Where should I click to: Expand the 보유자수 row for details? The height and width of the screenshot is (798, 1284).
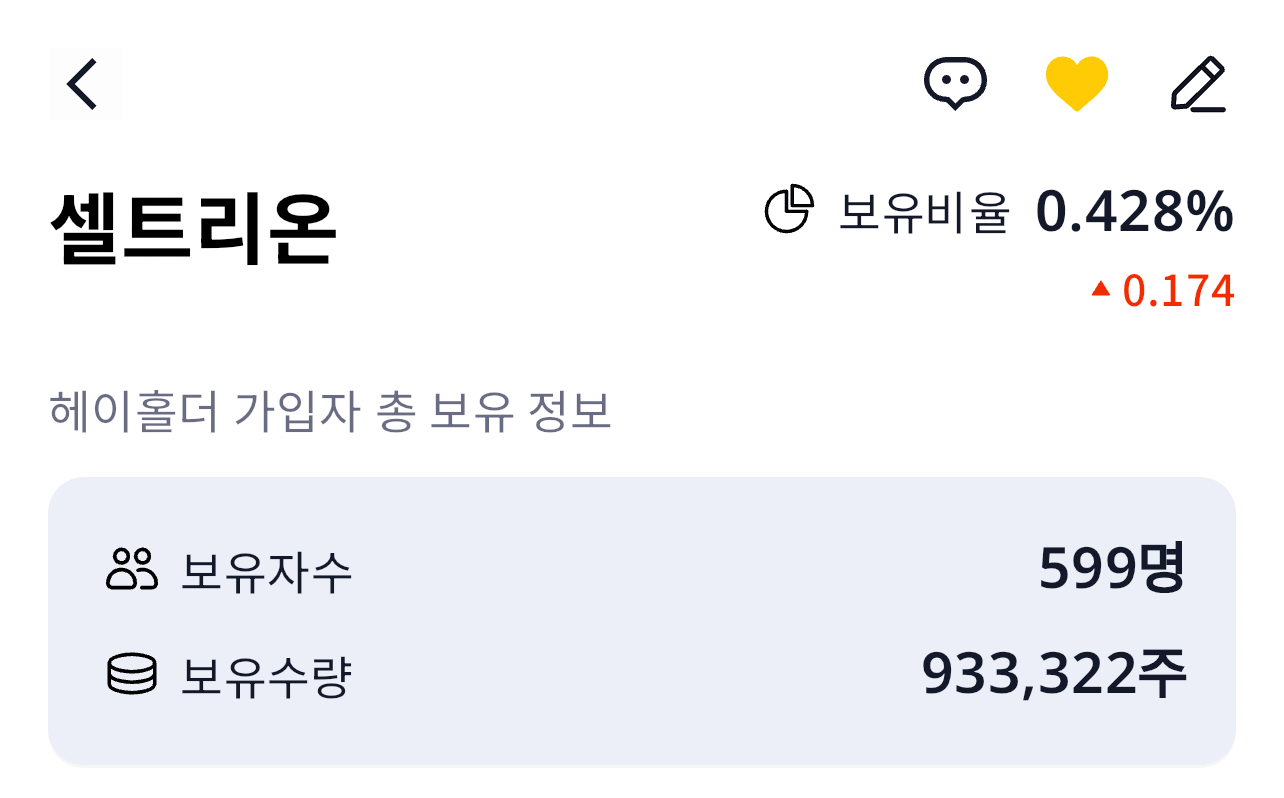[640, 570]
